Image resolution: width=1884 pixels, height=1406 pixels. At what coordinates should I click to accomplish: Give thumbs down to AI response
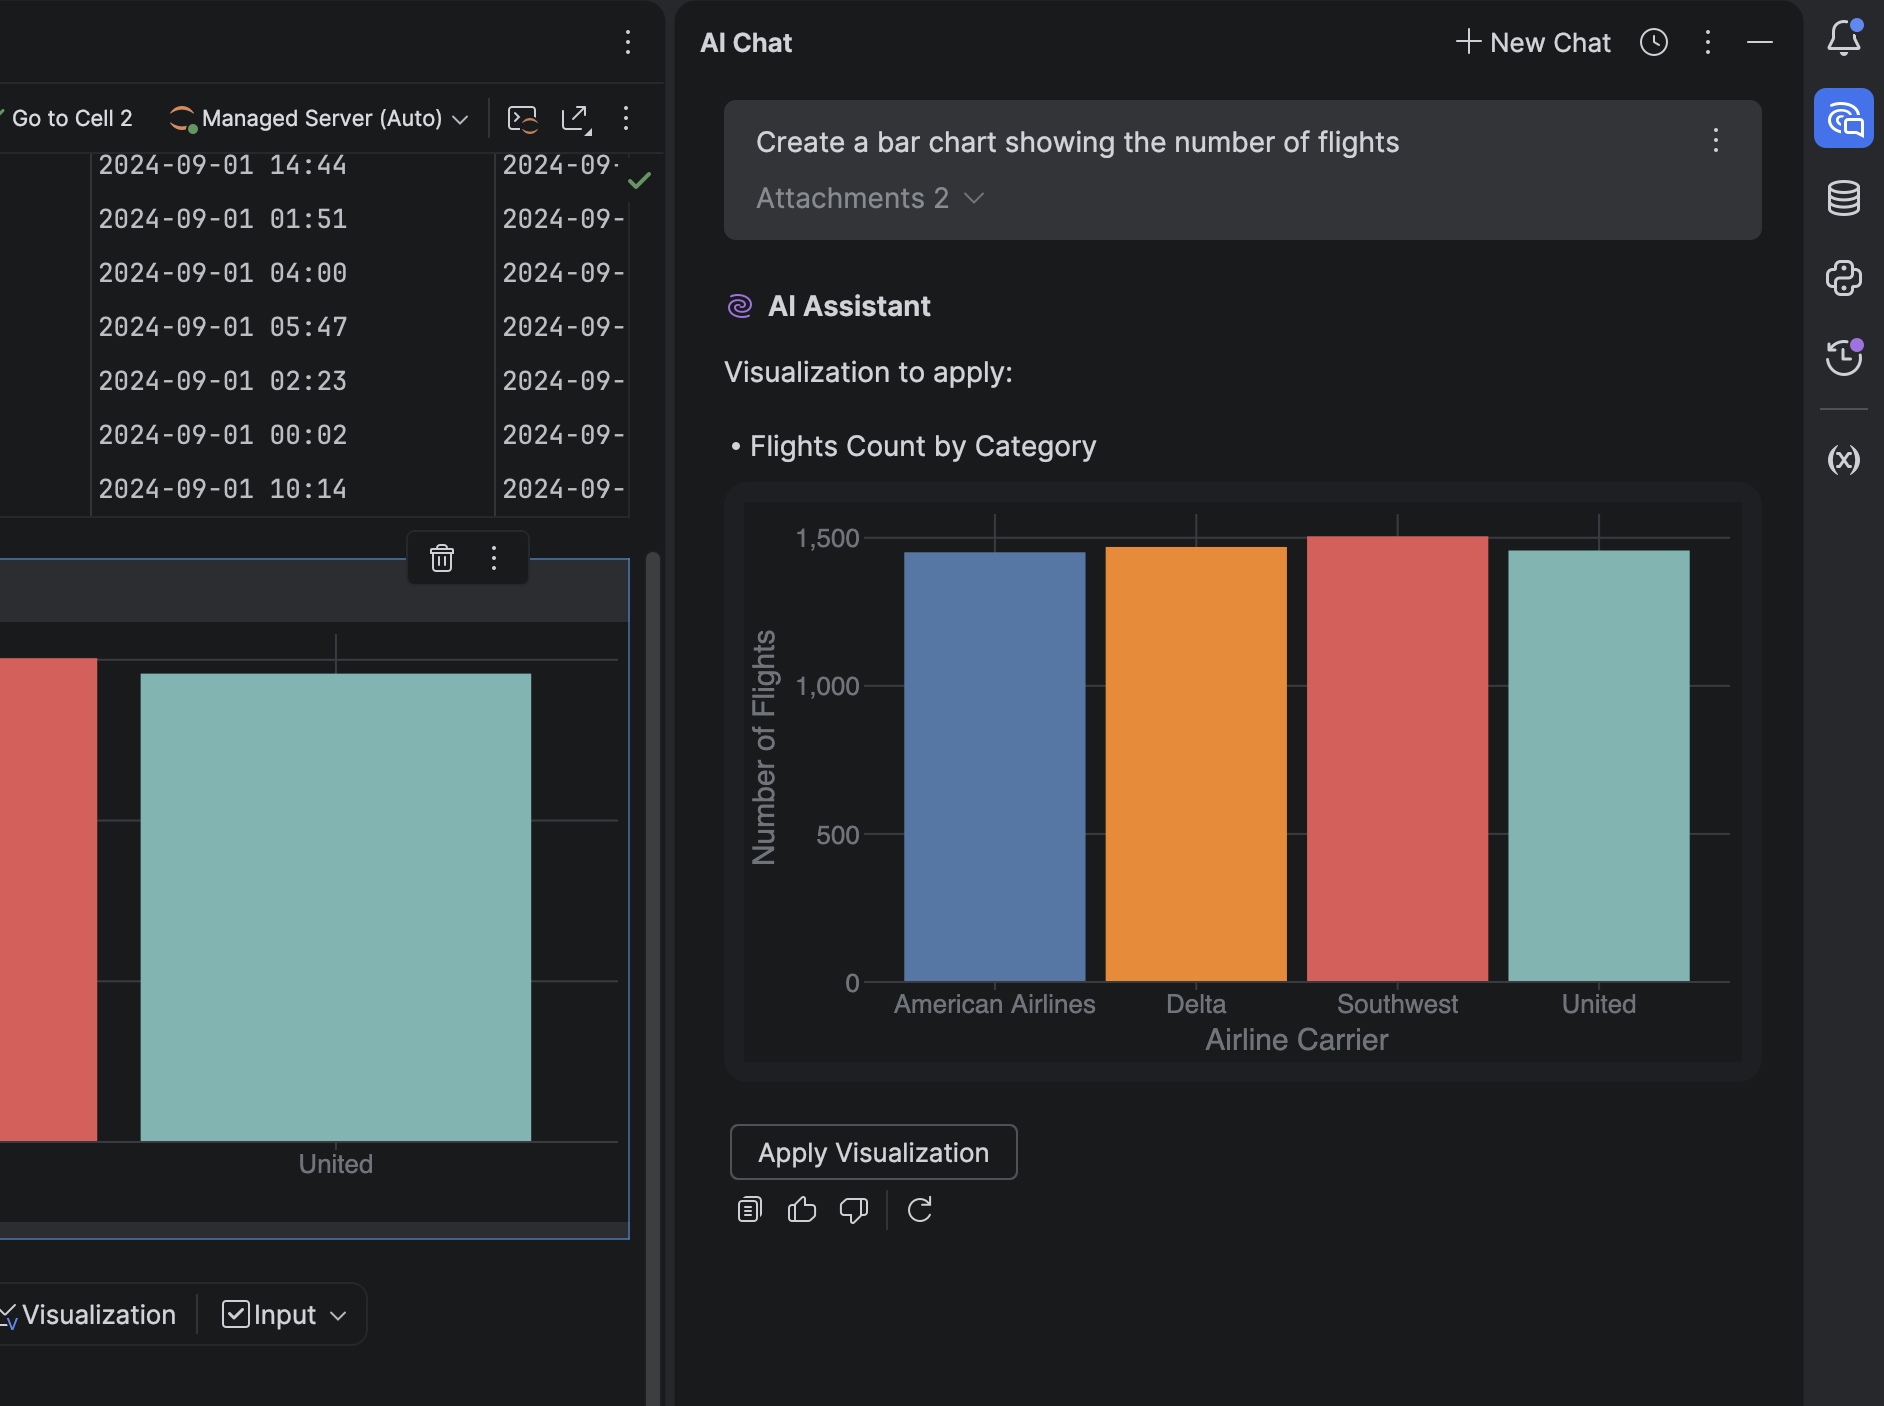(x=853, y=1210)
